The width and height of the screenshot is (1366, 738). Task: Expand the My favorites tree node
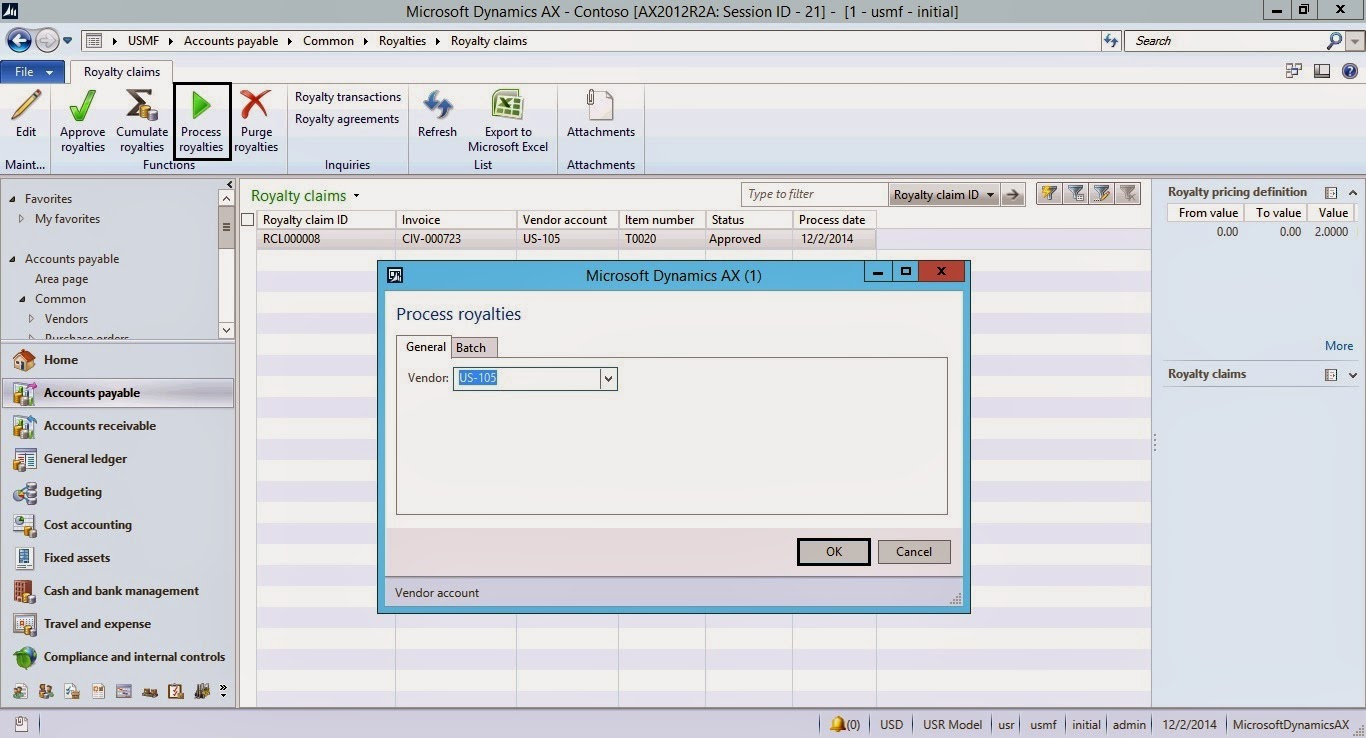pyautogui.click(x=22, y=219)
